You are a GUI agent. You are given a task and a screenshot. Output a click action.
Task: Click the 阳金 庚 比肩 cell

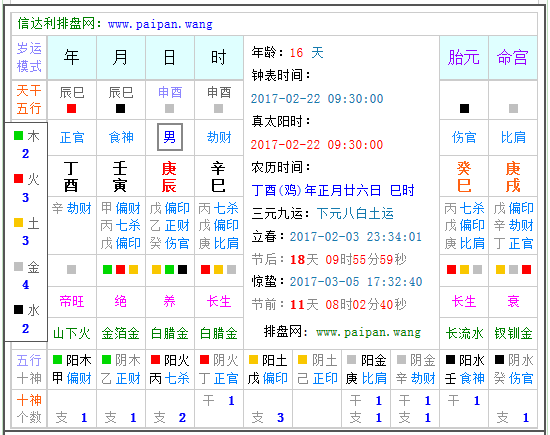[367, 369]
